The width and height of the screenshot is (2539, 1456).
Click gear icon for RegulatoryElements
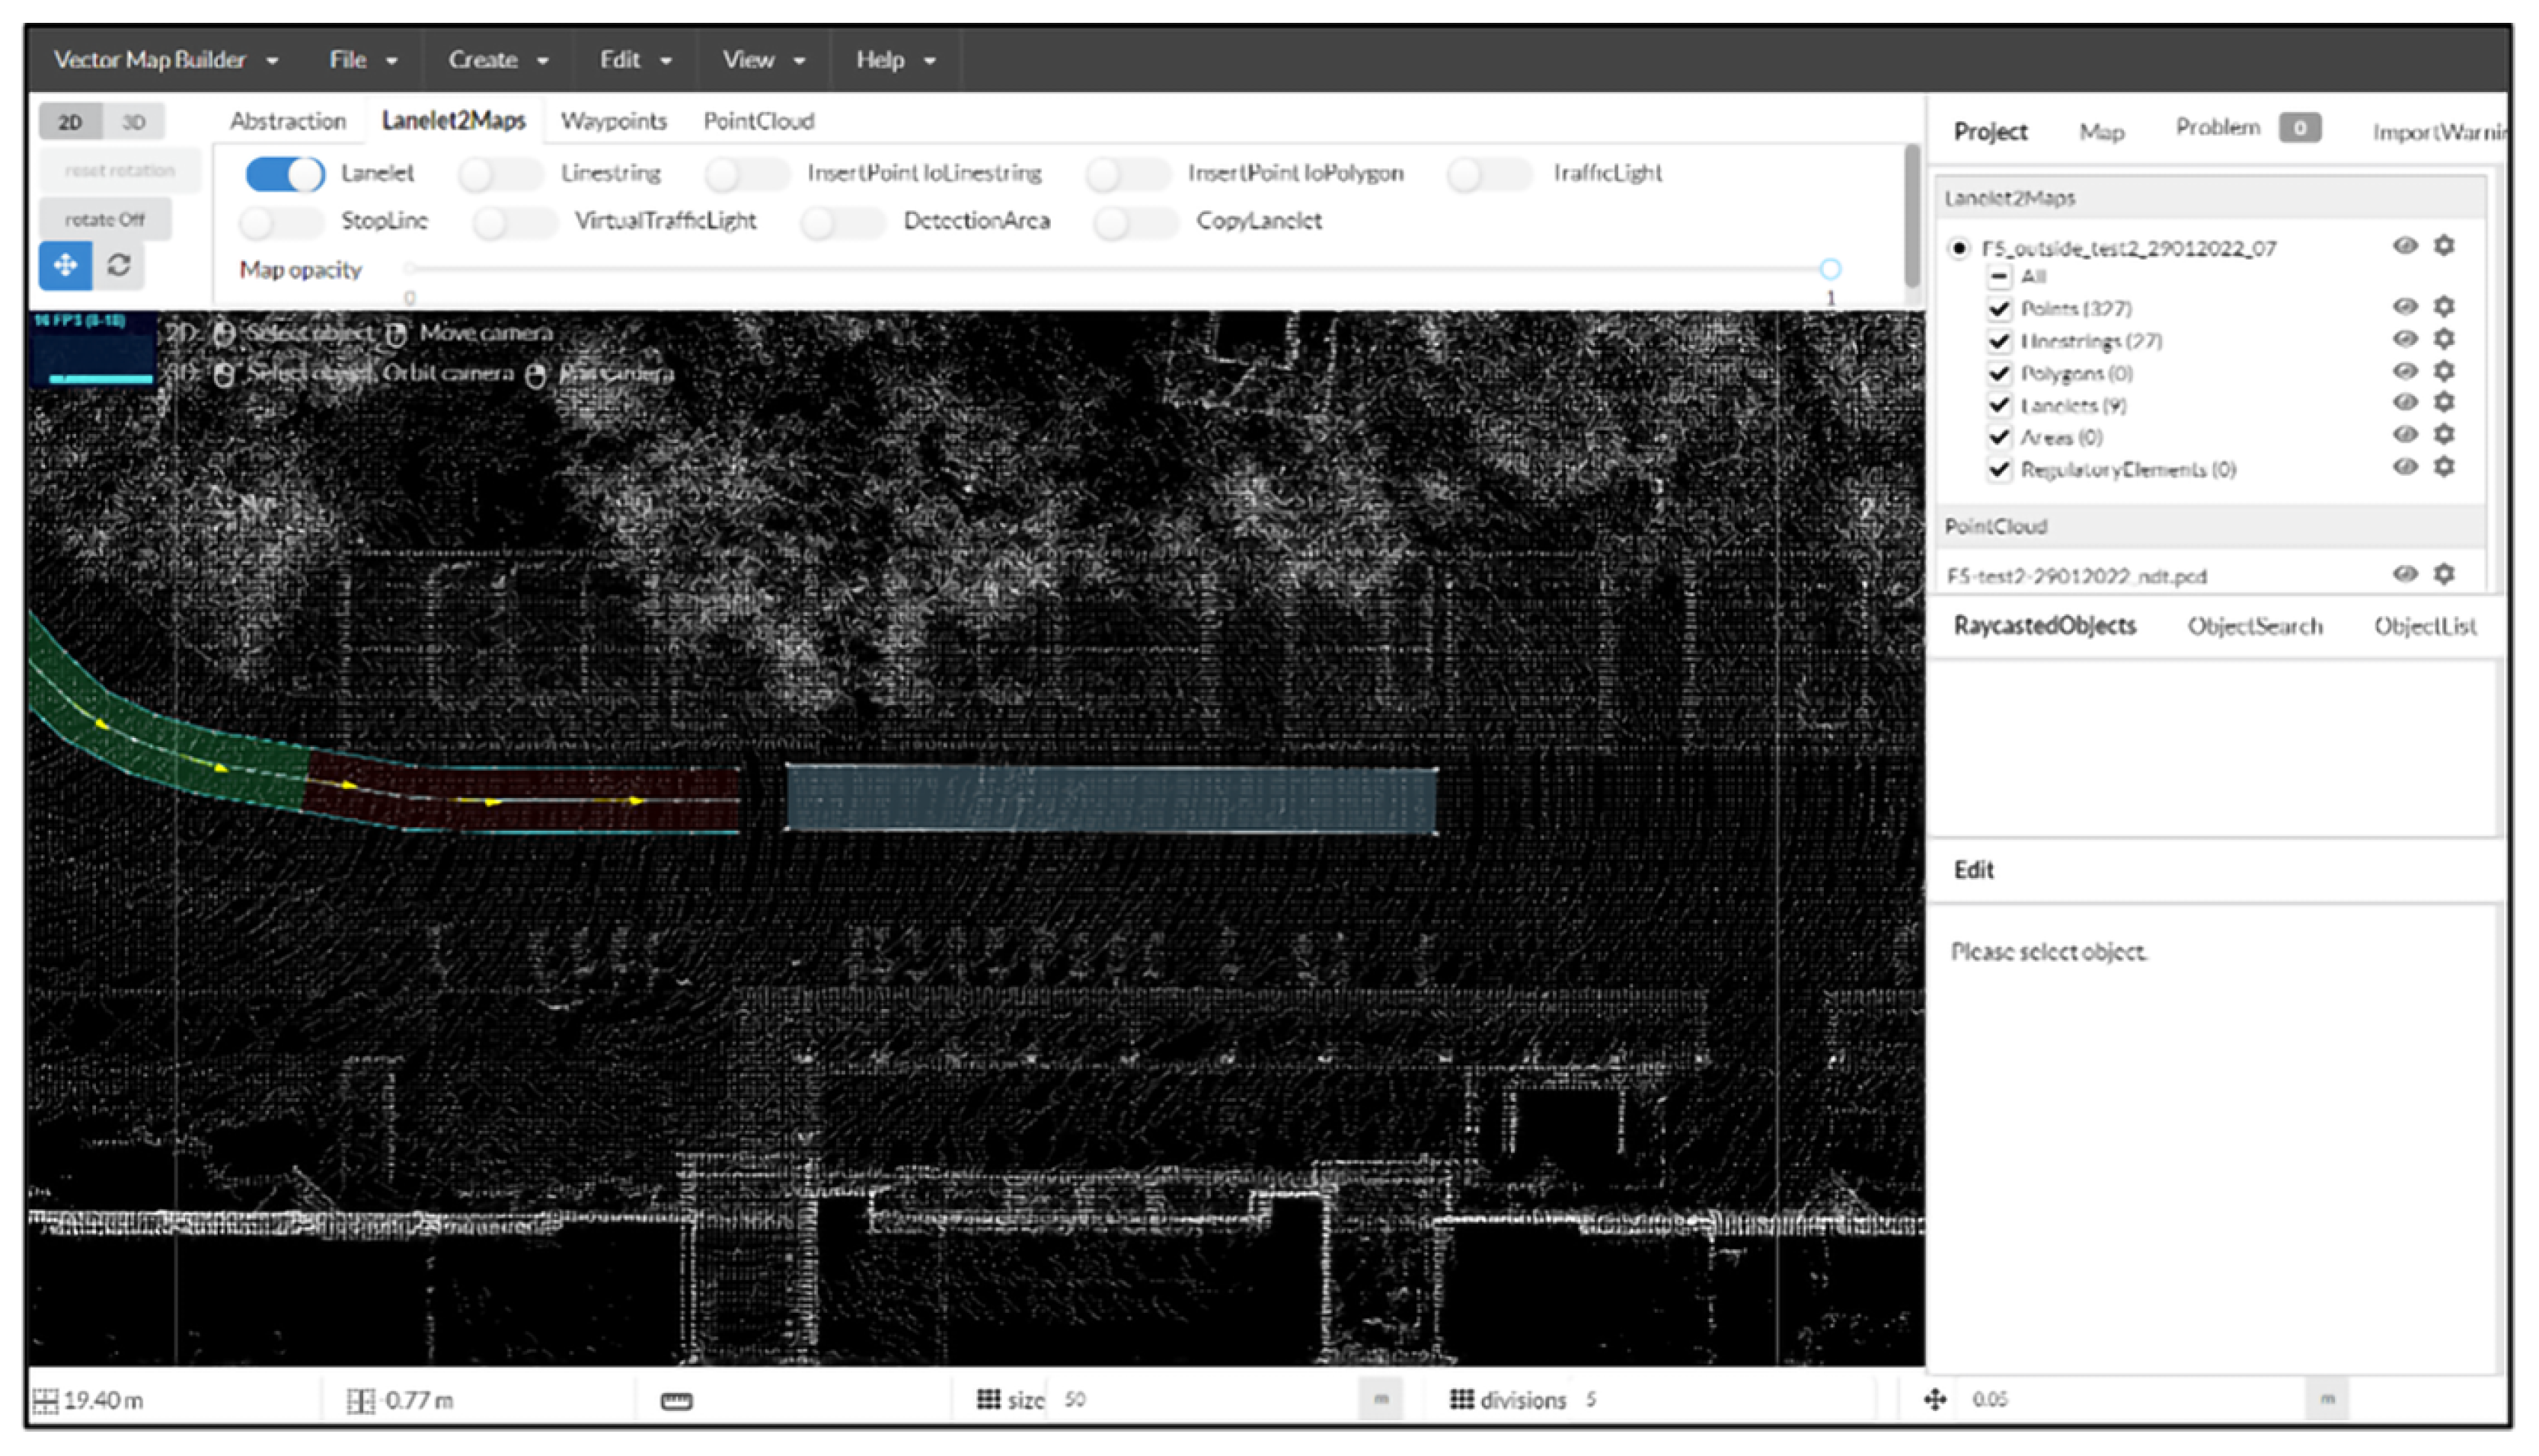2443,467
